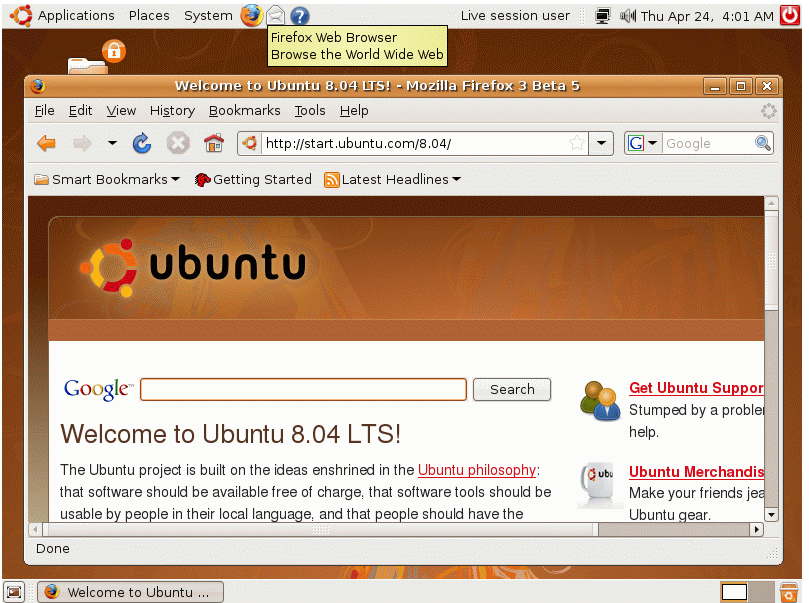
Task: Open the Edit menu
Action: point(80,111)
